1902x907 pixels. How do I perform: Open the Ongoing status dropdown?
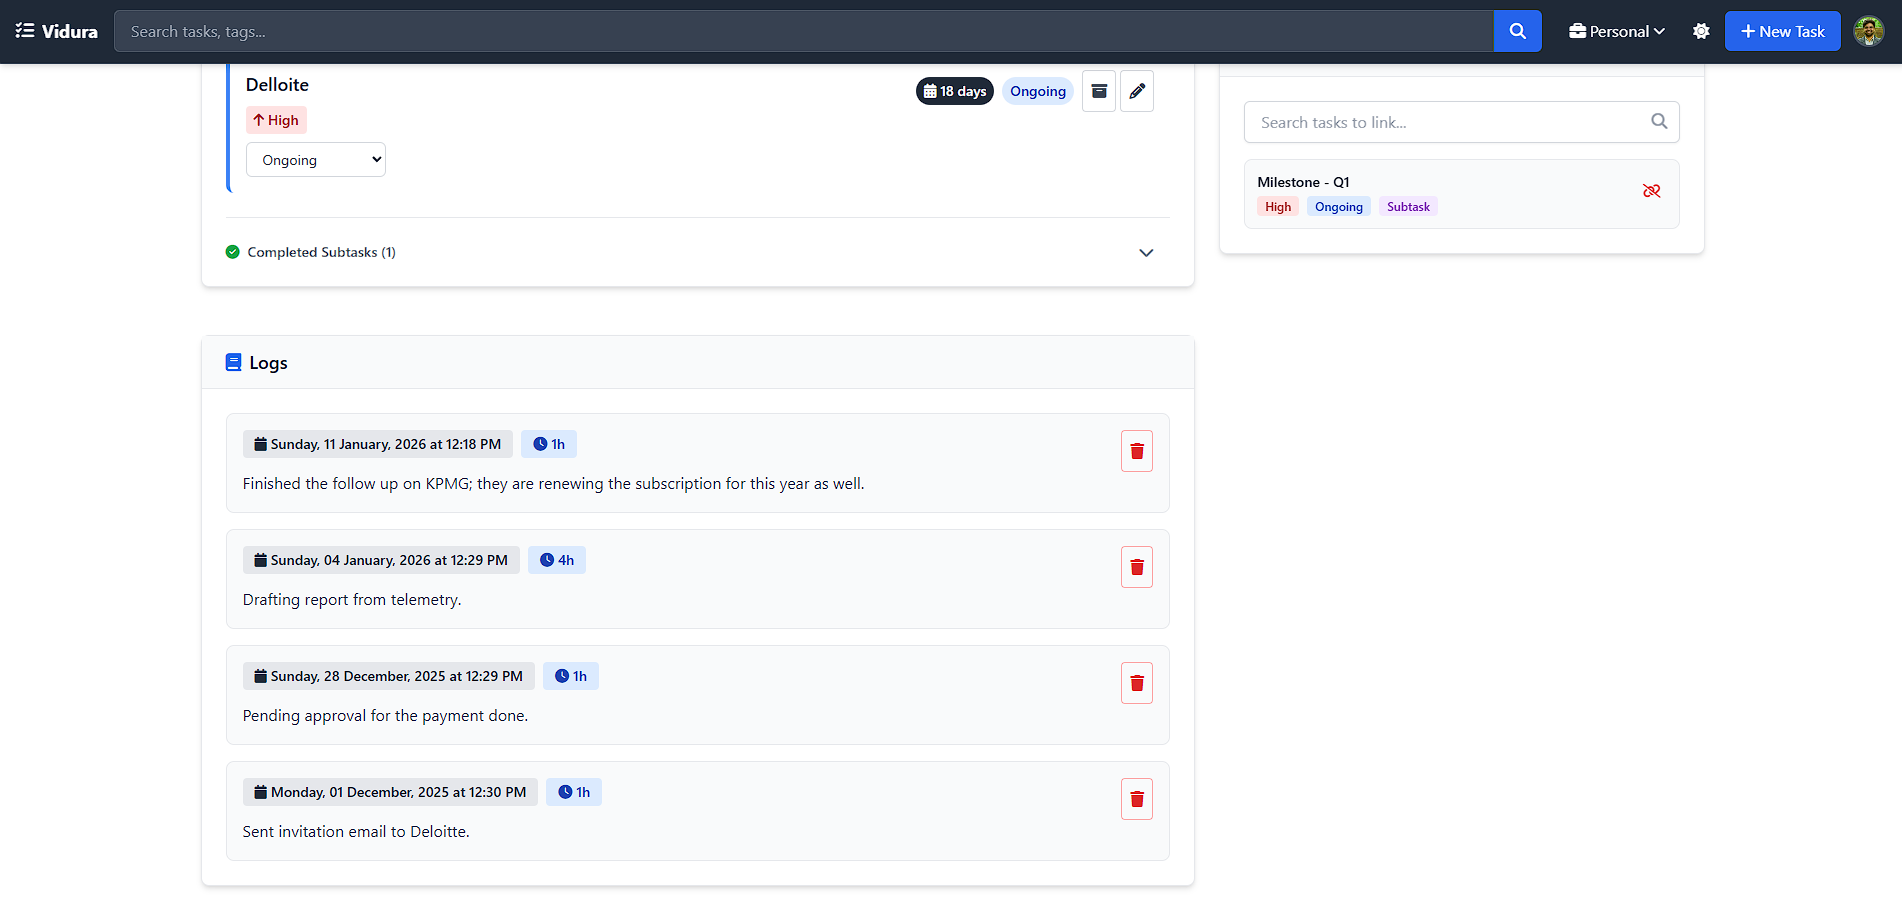pos(315,159)
